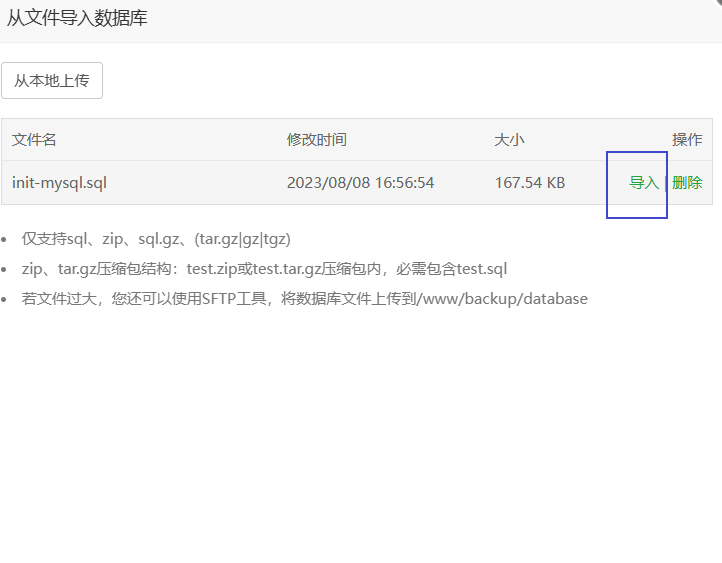Click the note starting with 若文件过大
Viewport: 722px width, 563px height.
pos(304,299)
